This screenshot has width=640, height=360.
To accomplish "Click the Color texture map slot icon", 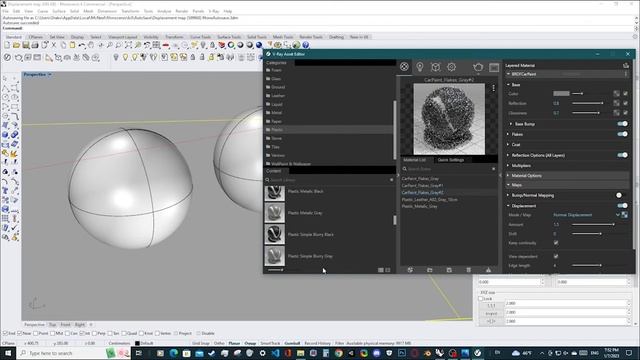I will [616, 93].
